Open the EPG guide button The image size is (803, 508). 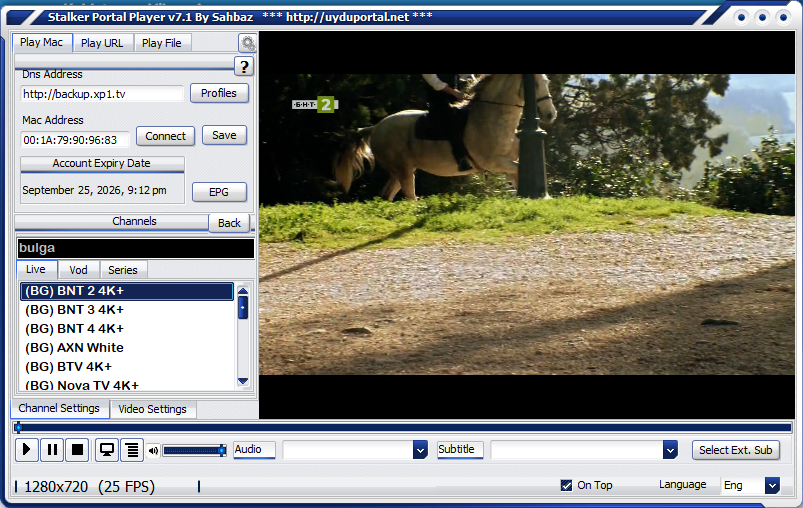coord(219,192)
